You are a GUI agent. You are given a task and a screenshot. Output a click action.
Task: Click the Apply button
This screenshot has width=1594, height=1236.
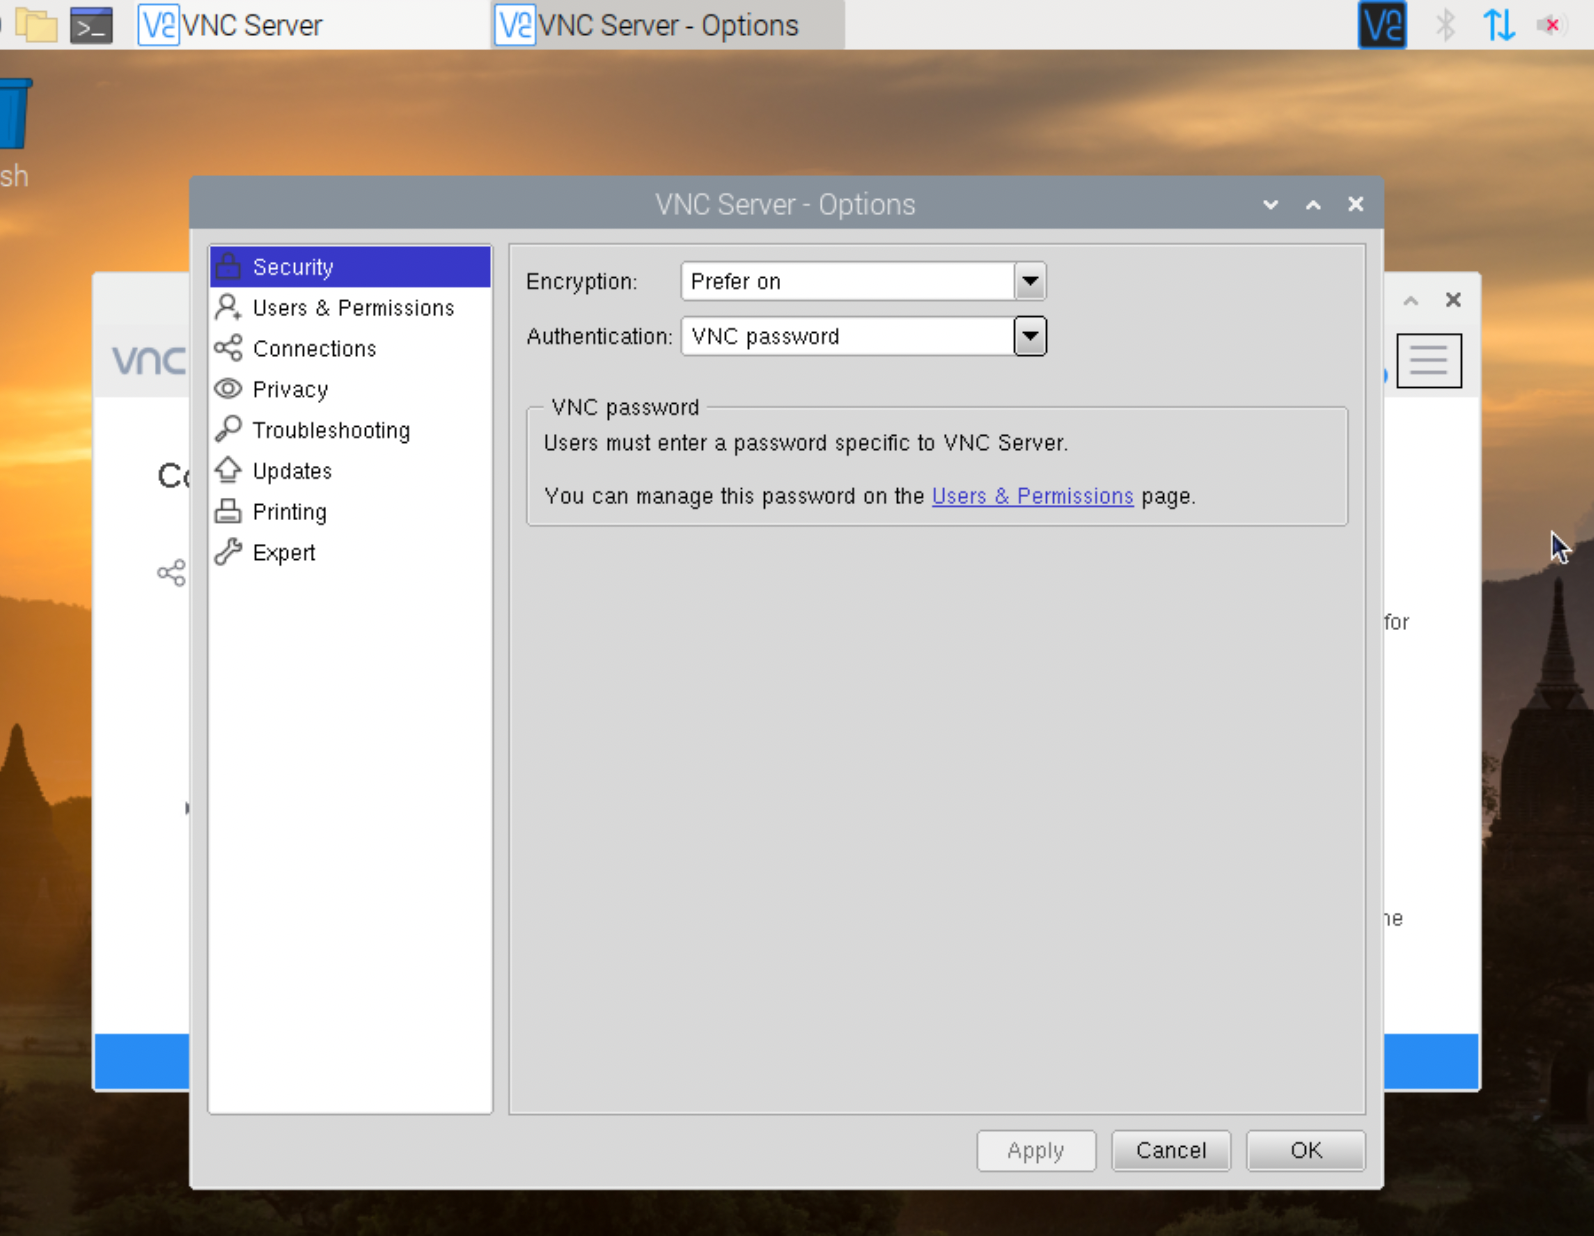[1036, 1150]
